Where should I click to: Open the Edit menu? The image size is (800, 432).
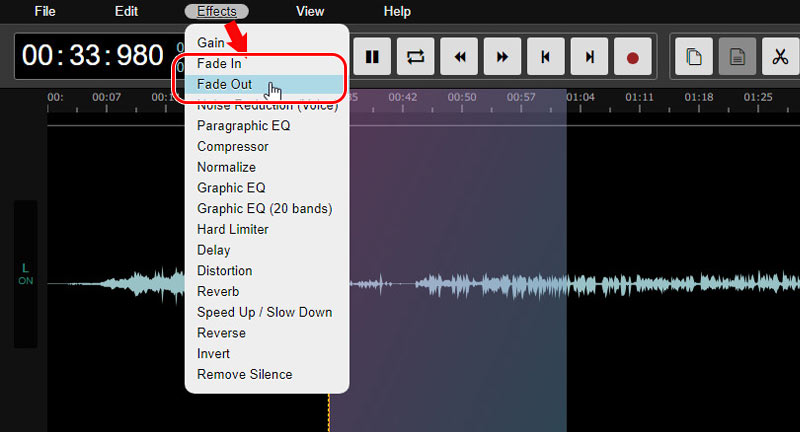(x=126, y=12)
